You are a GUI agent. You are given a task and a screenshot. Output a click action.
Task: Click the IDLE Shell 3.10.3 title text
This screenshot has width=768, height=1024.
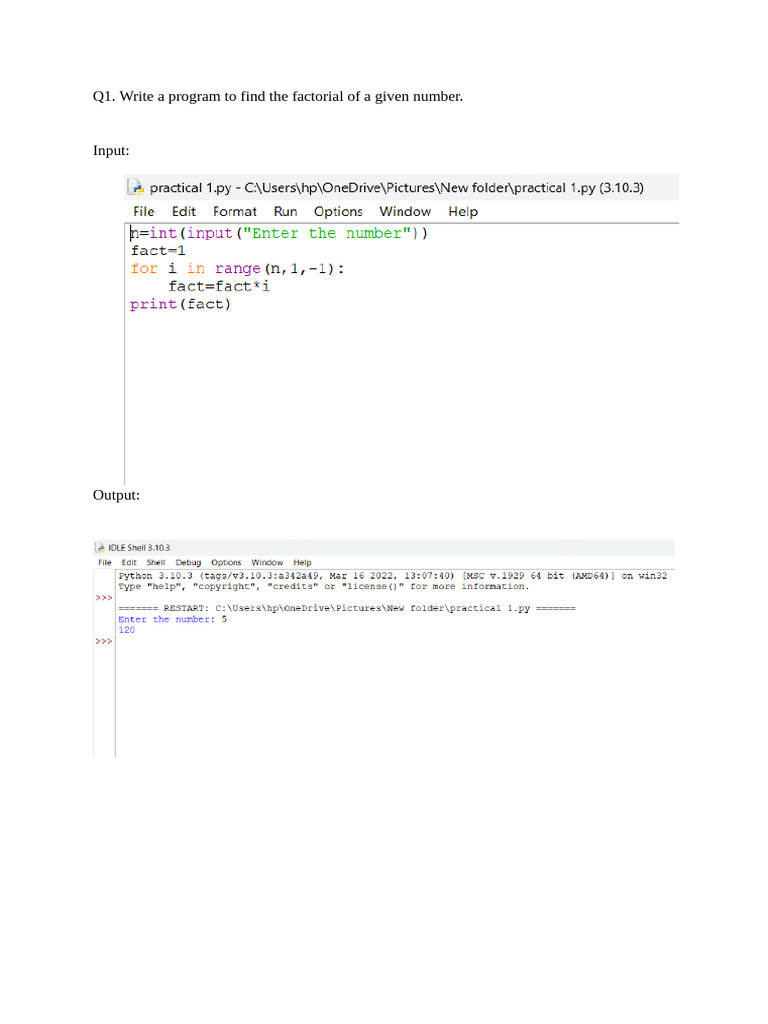click(x=139, y=547)
